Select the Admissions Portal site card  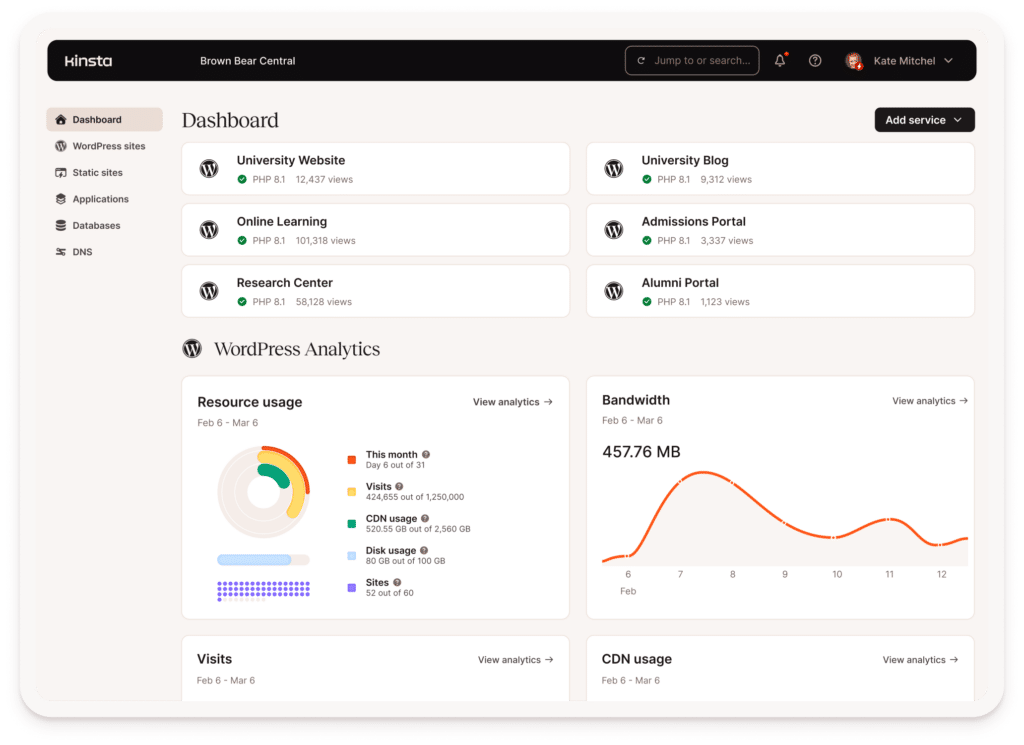(x=779, y=229)
